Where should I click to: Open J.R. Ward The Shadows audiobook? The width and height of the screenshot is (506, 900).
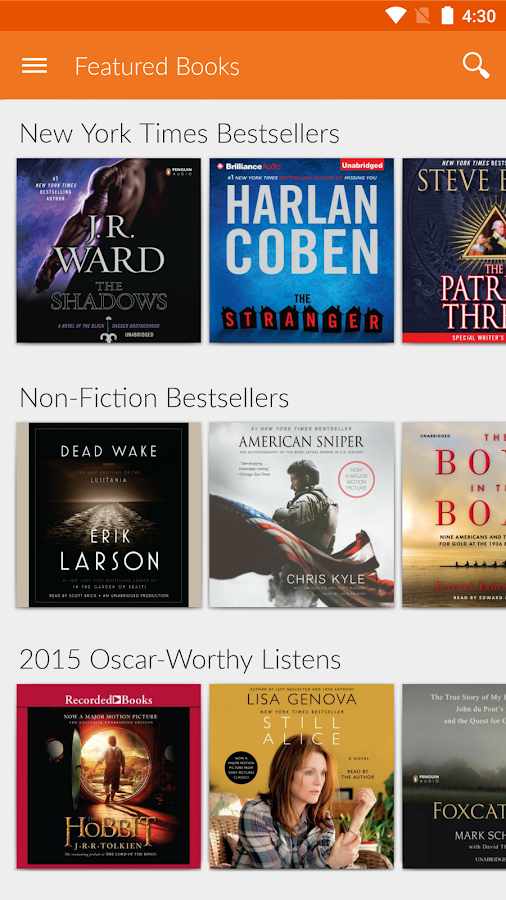click(x=109, y=250)
